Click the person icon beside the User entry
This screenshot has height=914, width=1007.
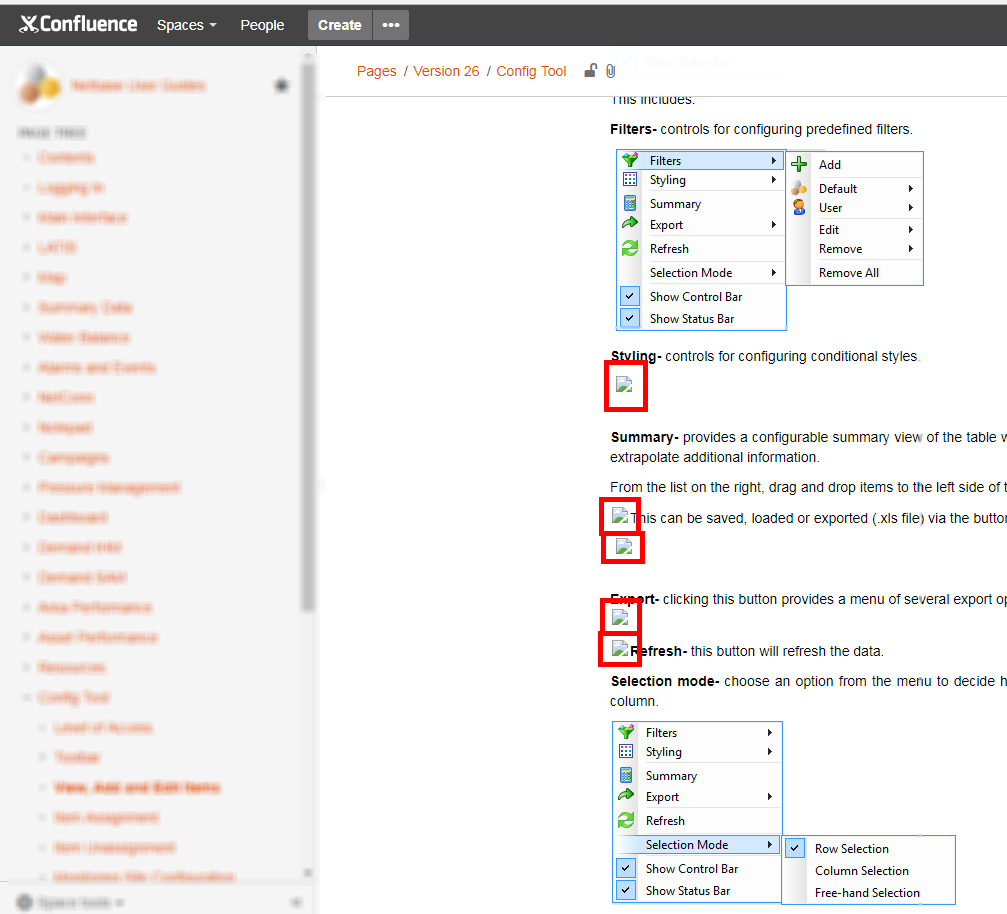[799, 207]
